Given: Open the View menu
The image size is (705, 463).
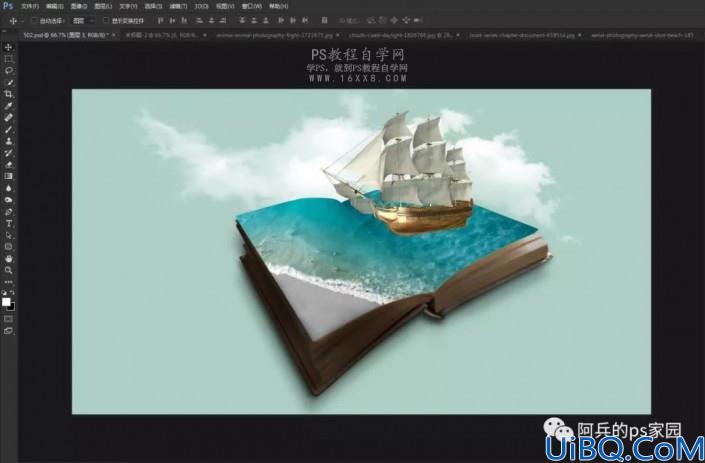Looking at the screenshot, I should coord(225,6).
